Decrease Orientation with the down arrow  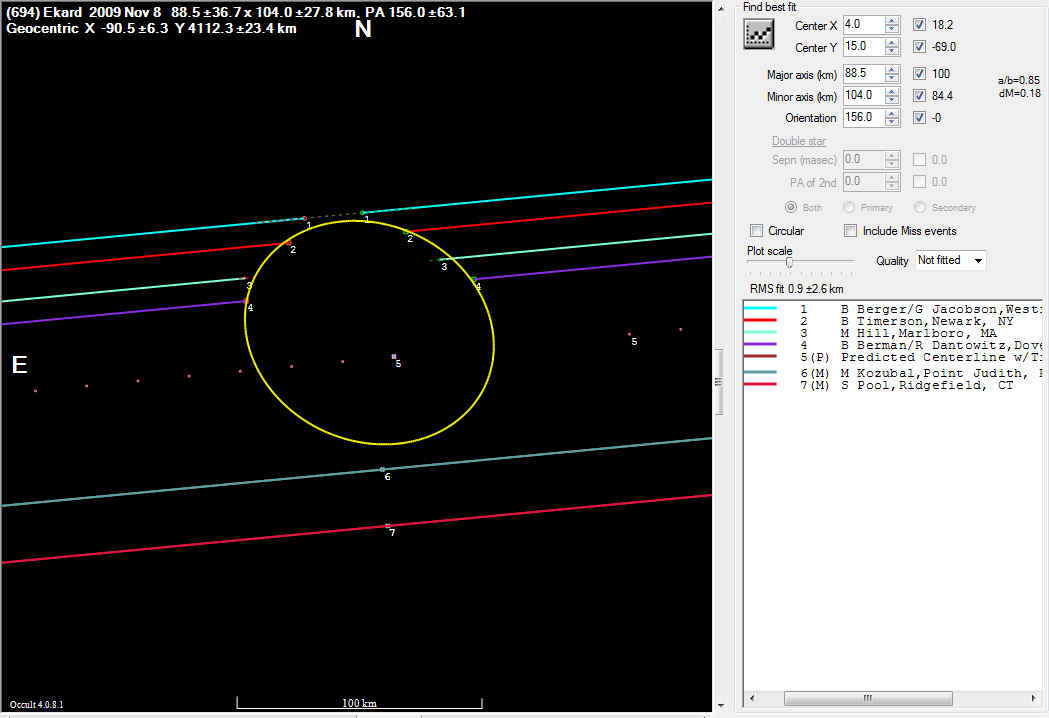click(x=892, y=122)
